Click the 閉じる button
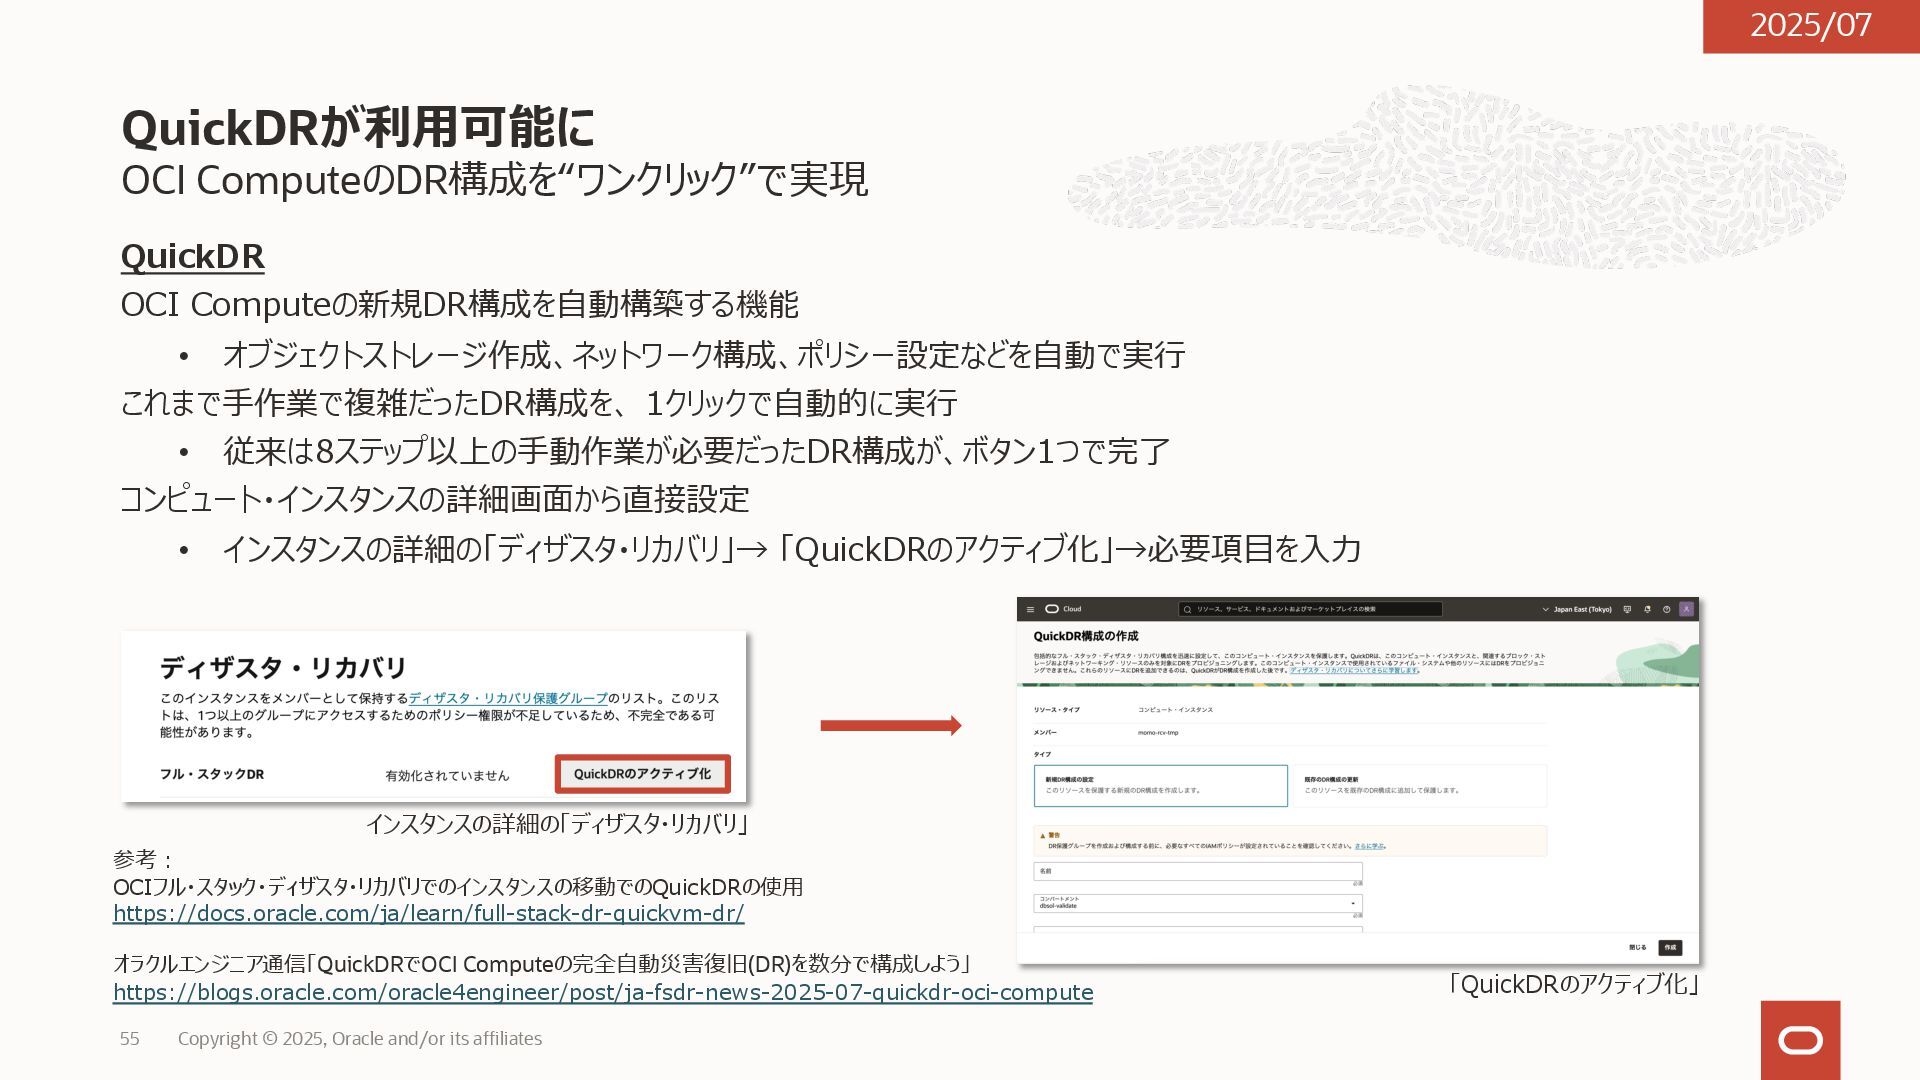The image size is (1920, 1080). pyautogui.click(x=1637, y=947)
